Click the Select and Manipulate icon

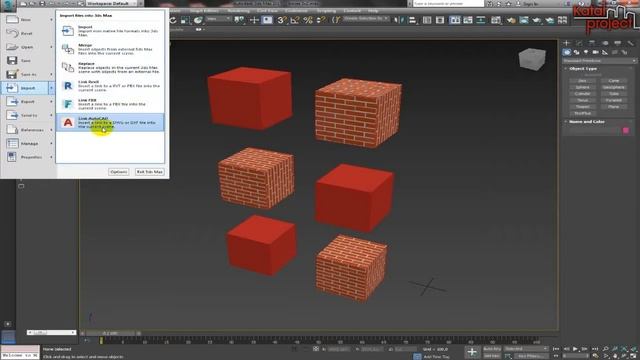coord(254,20)
